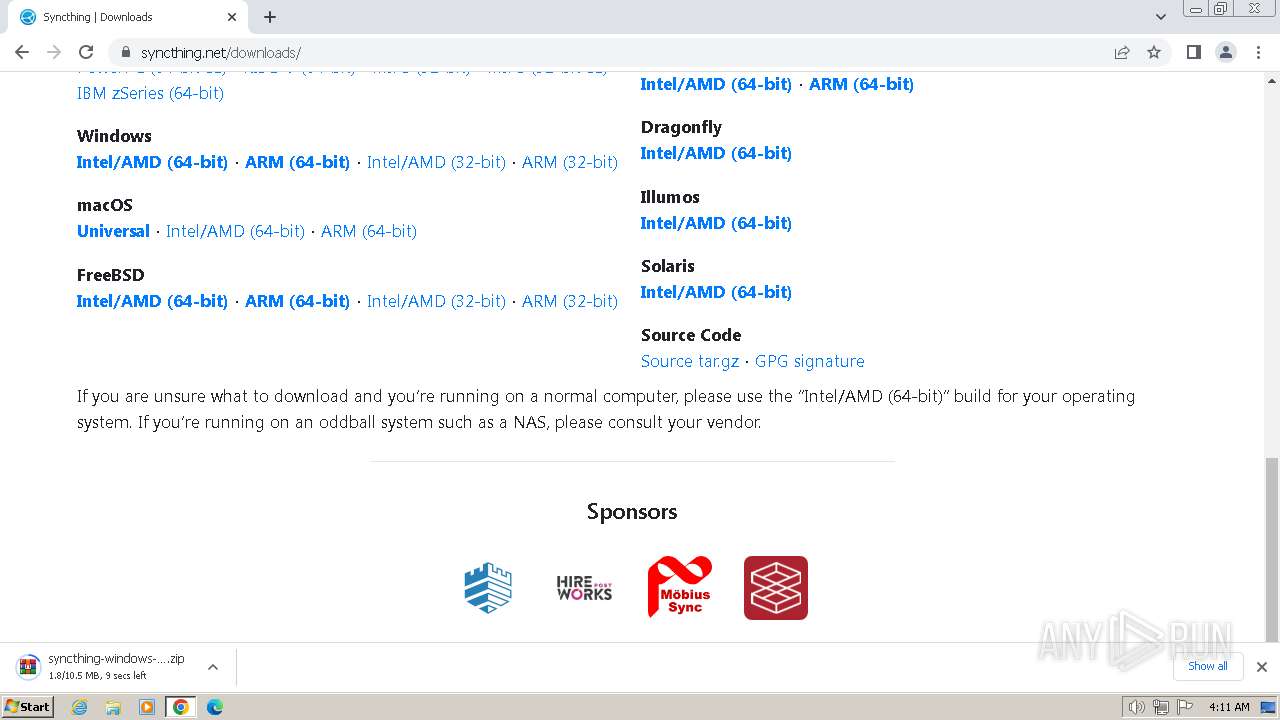This screenshot has height=720, width=1280.
Task: Click the 4:11 AM system clock
Action: pos(1229,707)
